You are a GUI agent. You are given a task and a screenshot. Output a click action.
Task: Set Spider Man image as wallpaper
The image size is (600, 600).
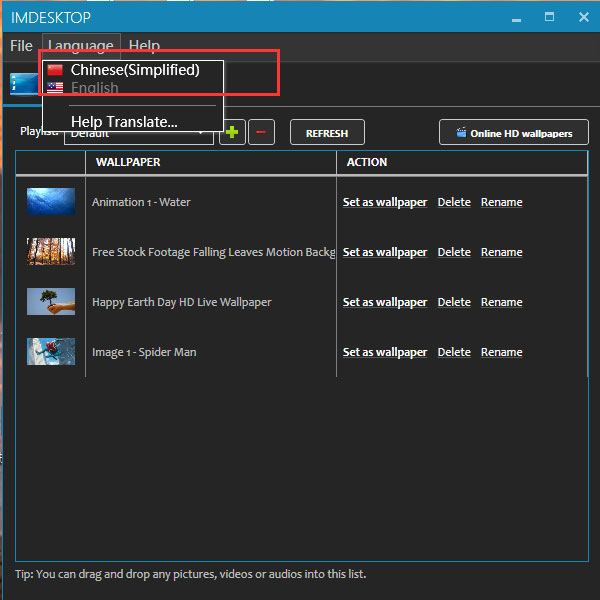point(385,352)
